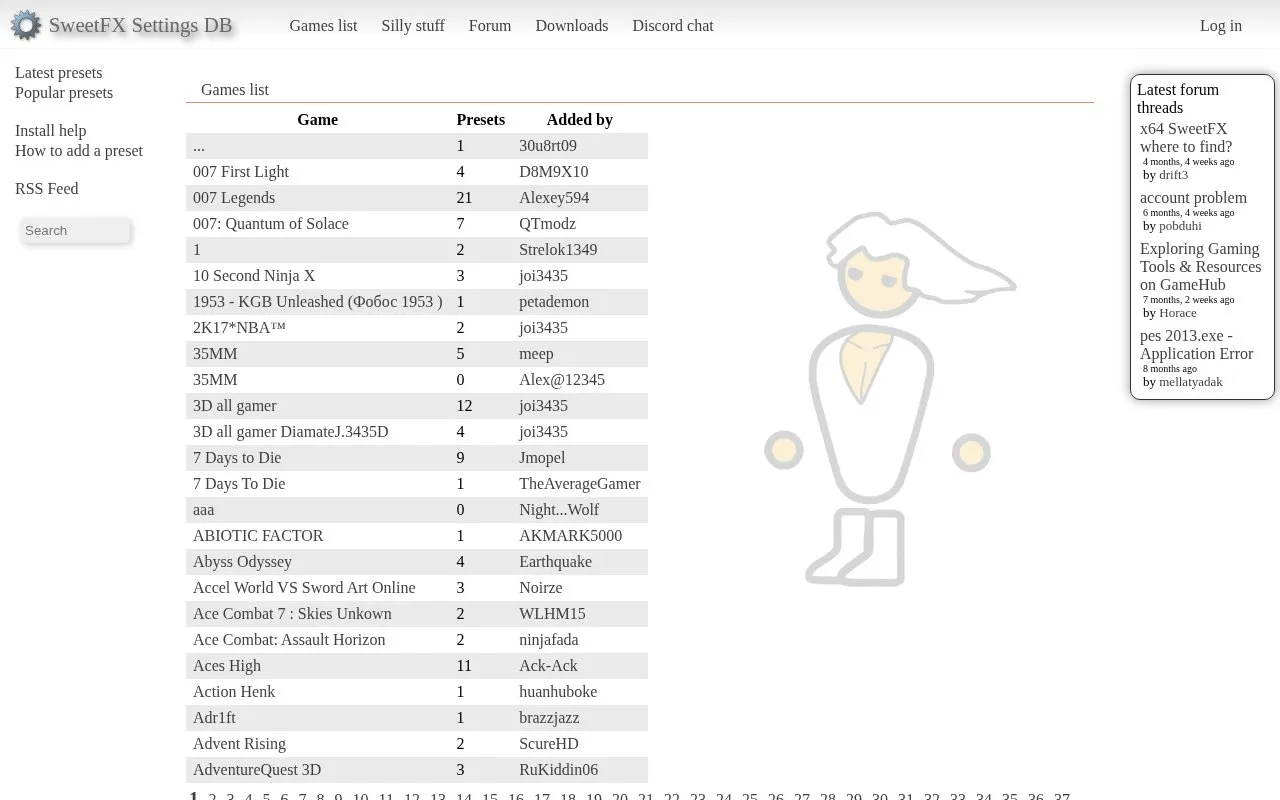Open the 007 Legends game entry
Image resolution: width=1280 pixels, height=800 pixels.
coord(234,198)
